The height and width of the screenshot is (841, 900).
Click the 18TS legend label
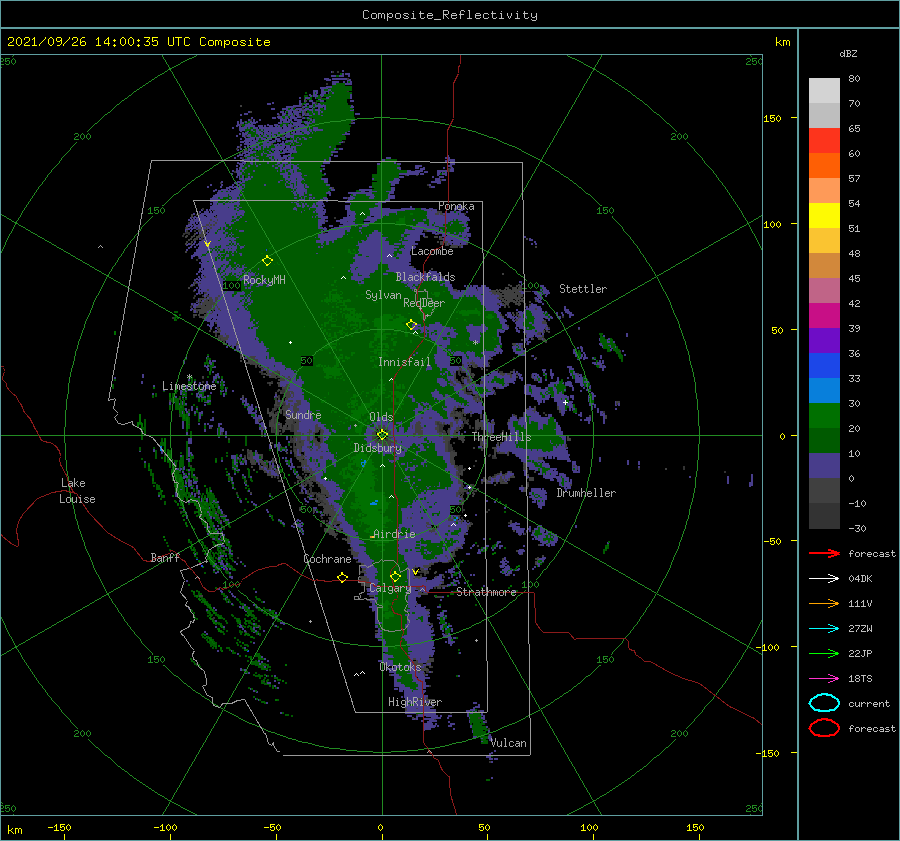coord(860,679)
